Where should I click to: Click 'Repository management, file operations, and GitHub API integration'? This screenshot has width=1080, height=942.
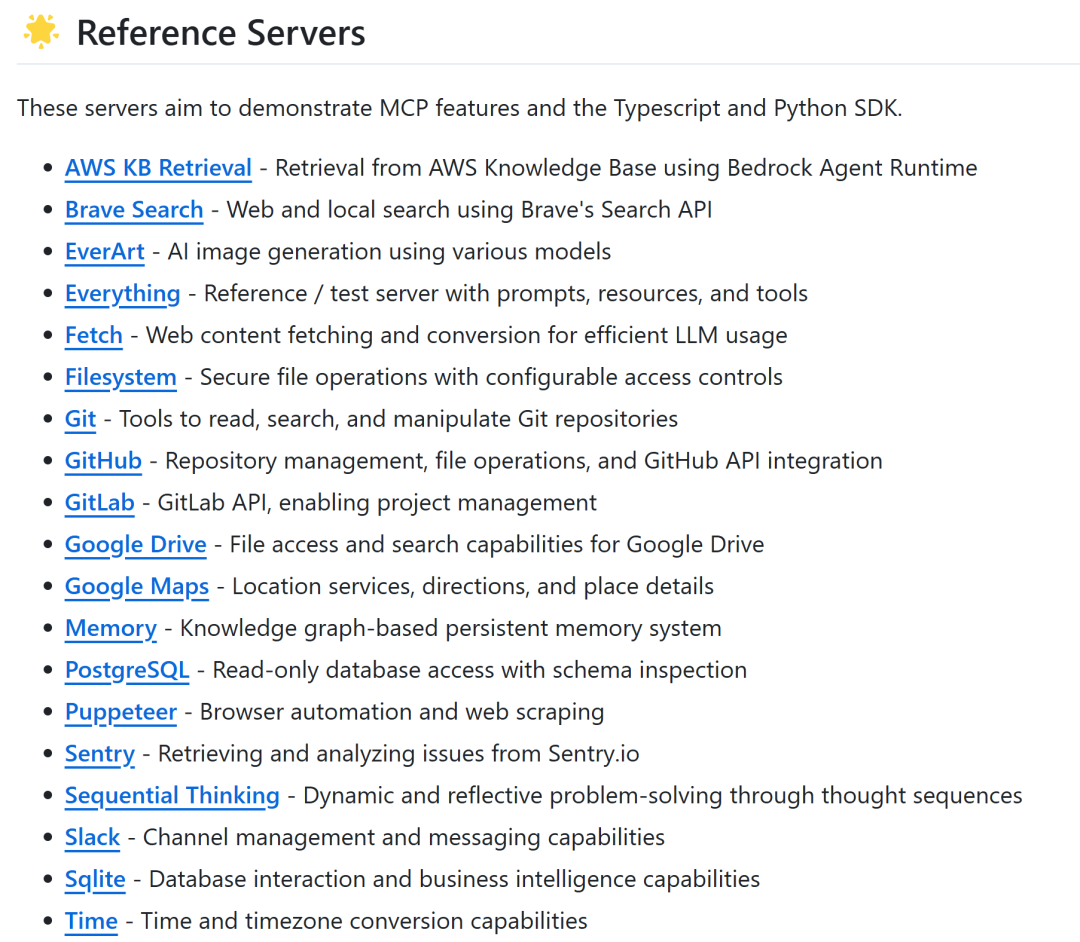click(523, 461)
